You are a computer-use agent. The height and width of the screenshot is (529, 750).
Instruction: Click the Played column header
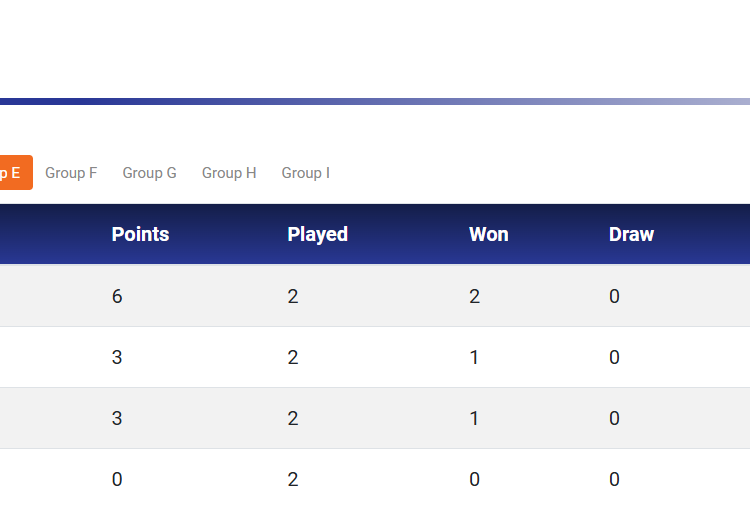[317, 235]
